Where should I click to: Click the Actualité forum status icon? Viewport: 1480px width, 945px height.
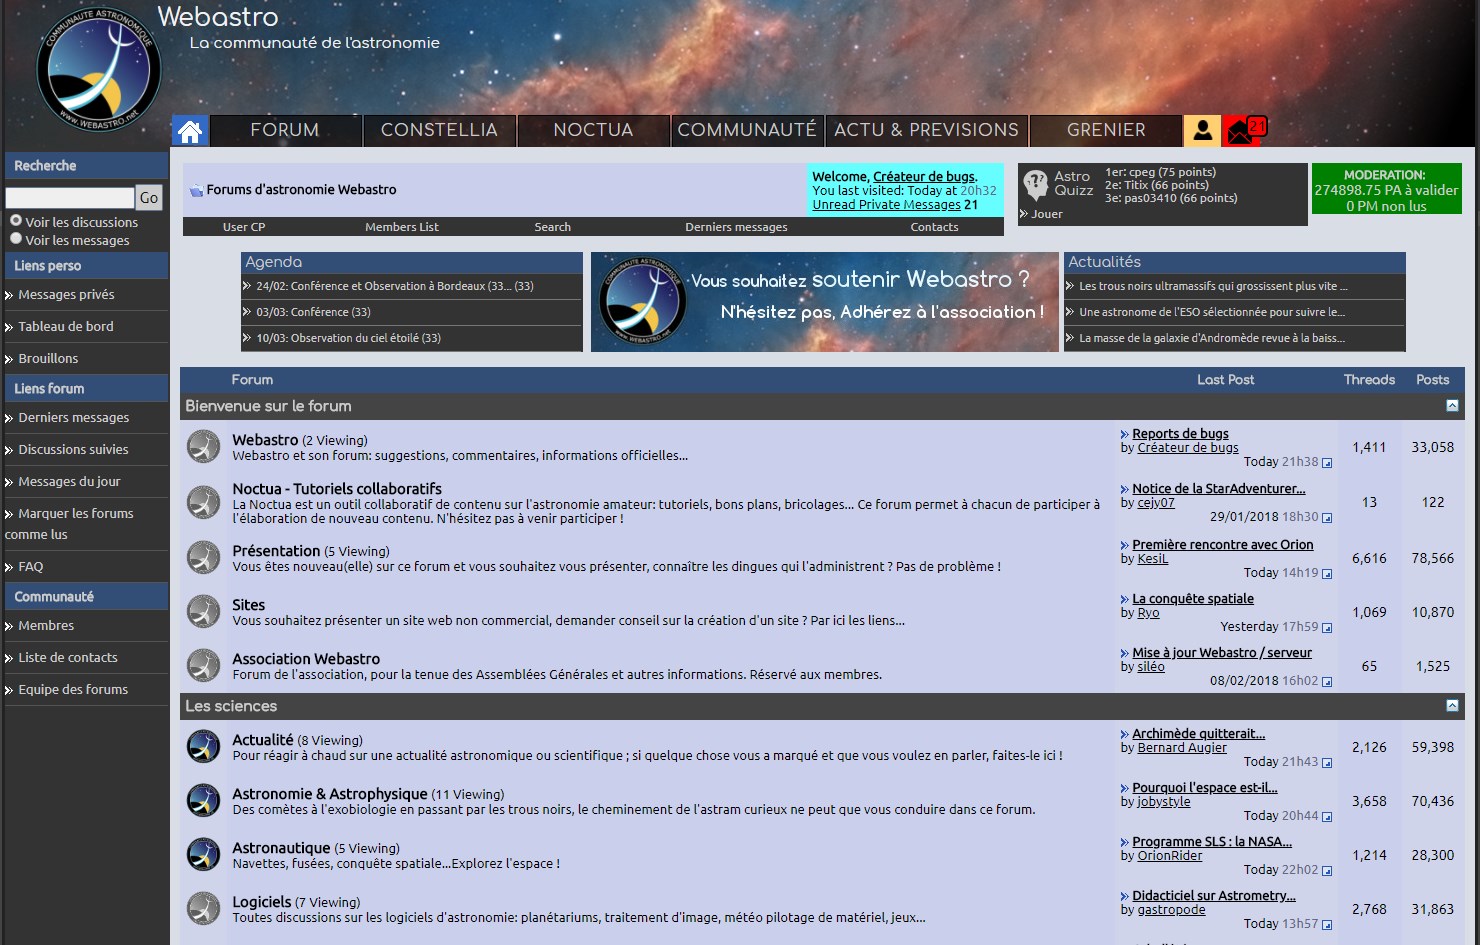tap(204, 747)
